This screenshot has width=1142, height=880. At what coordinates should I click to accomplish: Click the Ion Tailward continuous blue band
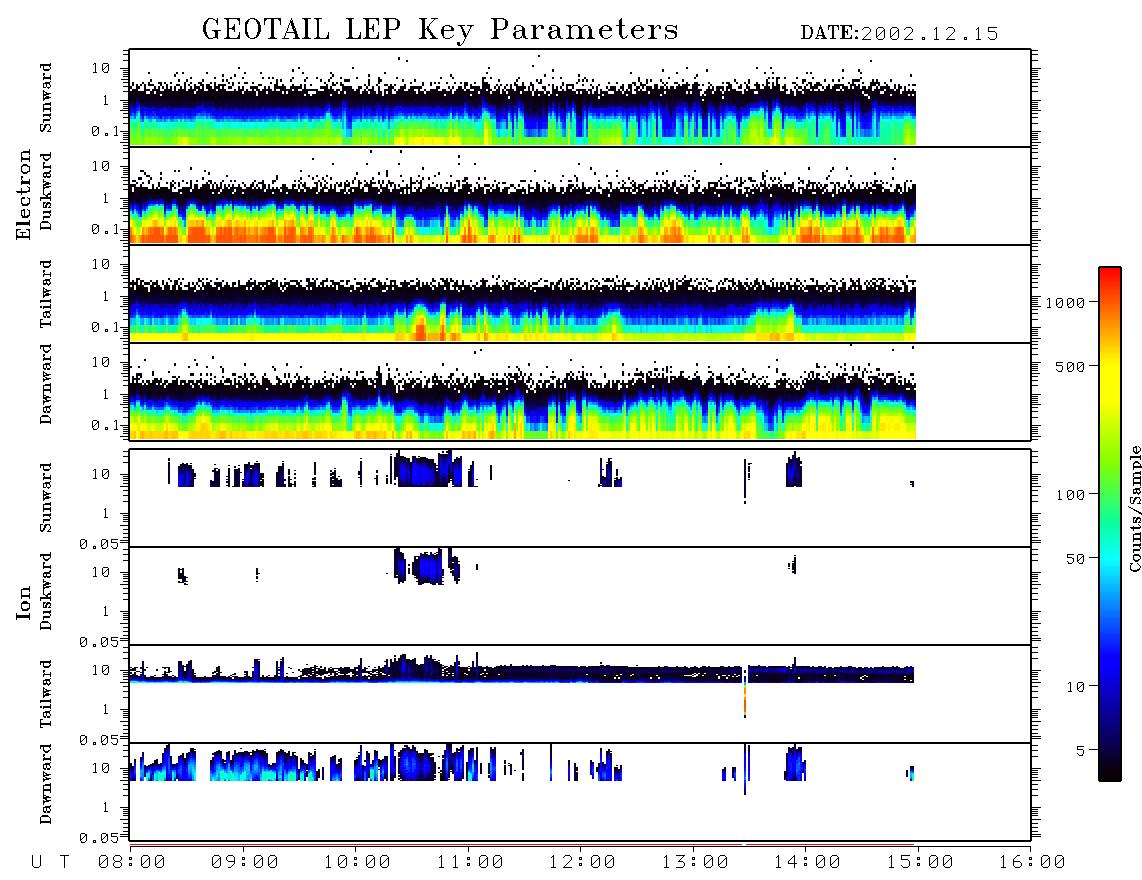pos(521,674)
